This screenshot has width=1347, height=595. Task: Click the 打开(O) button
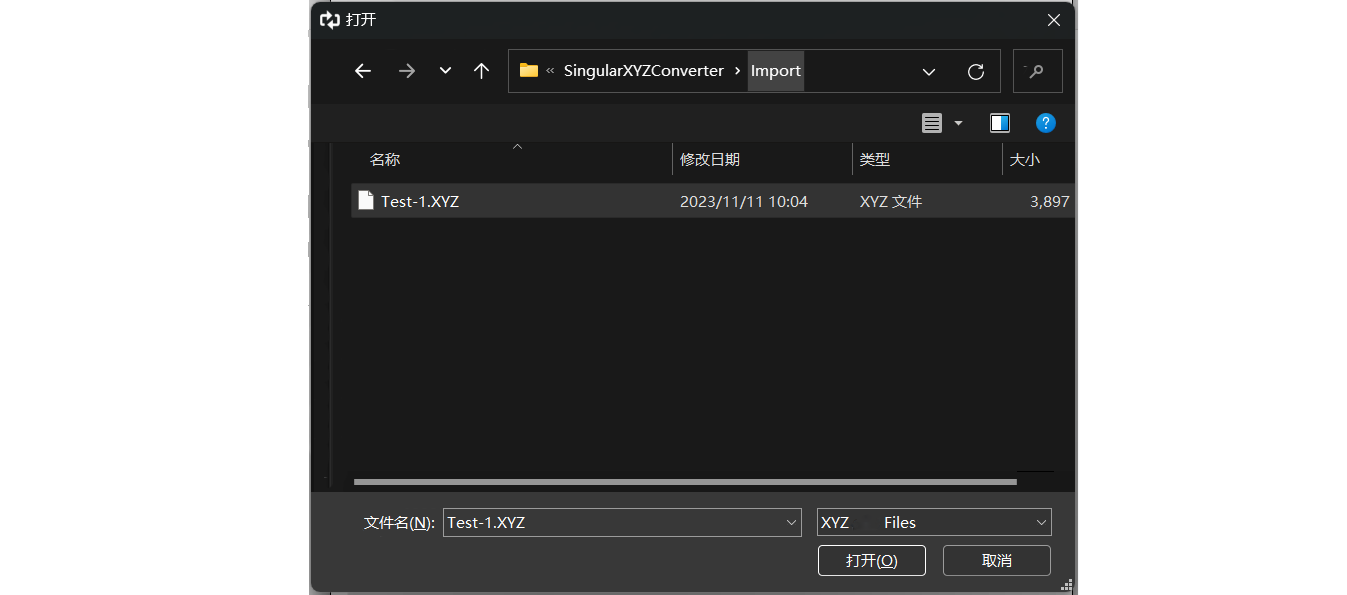[x=872, y=560]
